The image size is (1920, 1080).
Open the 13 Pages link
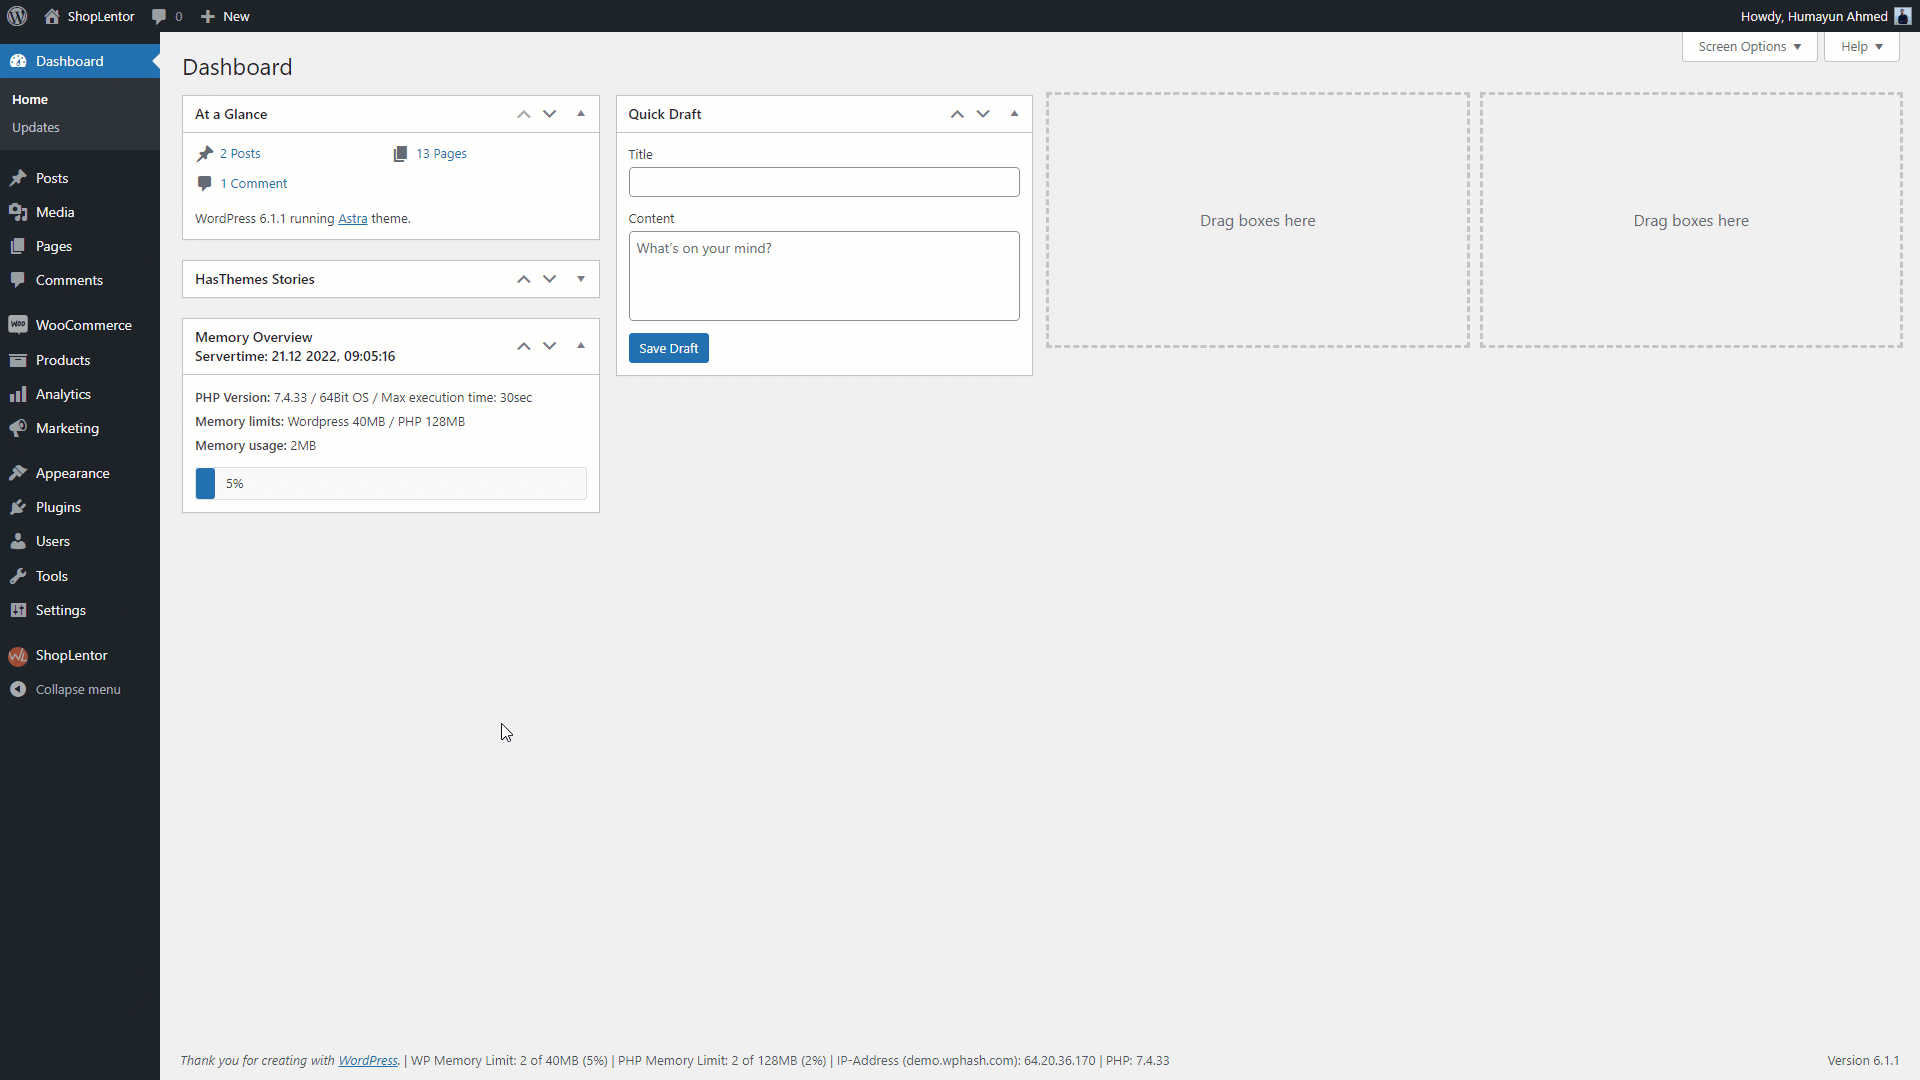(x=441, y=153)
